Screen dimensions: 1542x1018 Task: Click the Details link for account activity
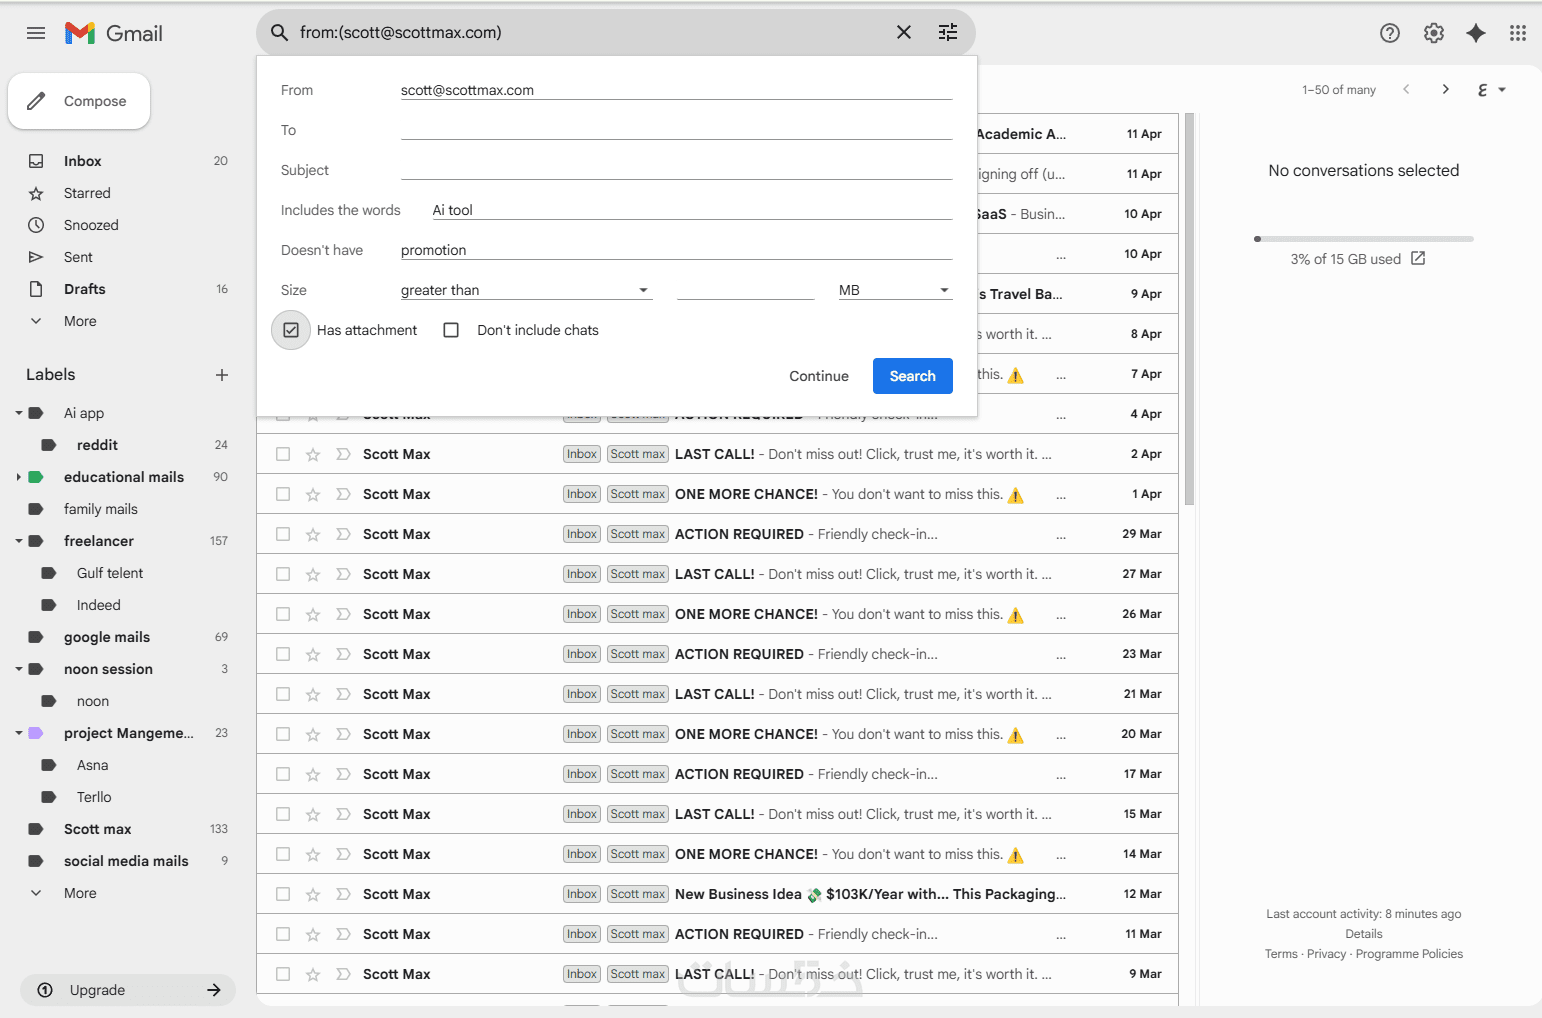click(1364, 934)
